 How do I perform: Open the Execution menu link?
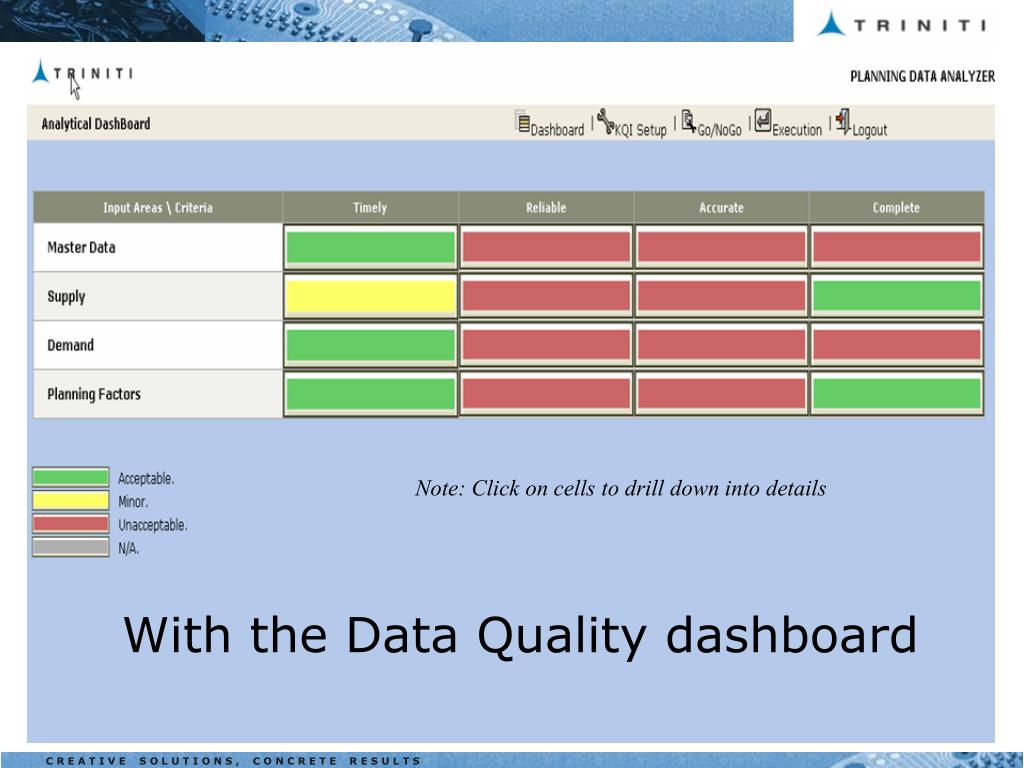coord(797,130)
